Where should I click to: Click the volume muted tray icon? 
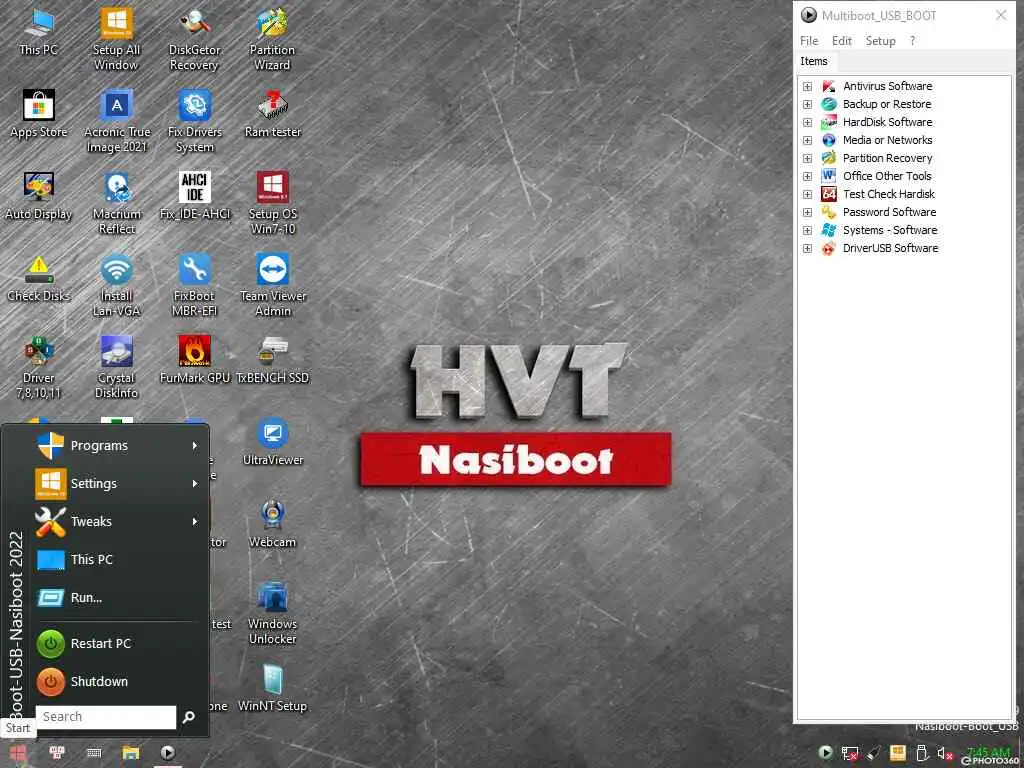point(944,753)
